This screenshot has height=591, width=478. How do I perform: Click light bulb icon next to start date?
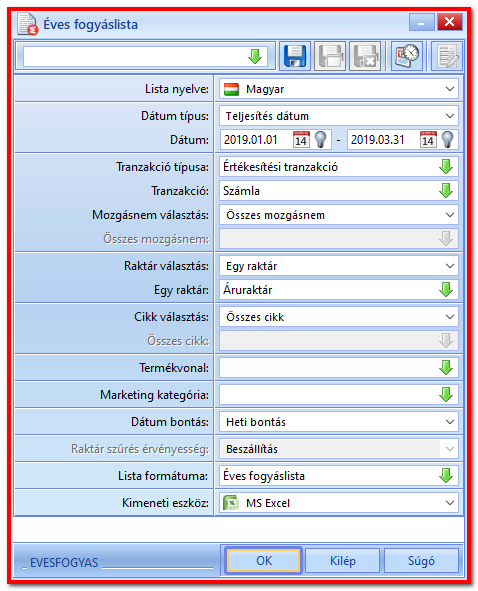[x=321, y=139]
